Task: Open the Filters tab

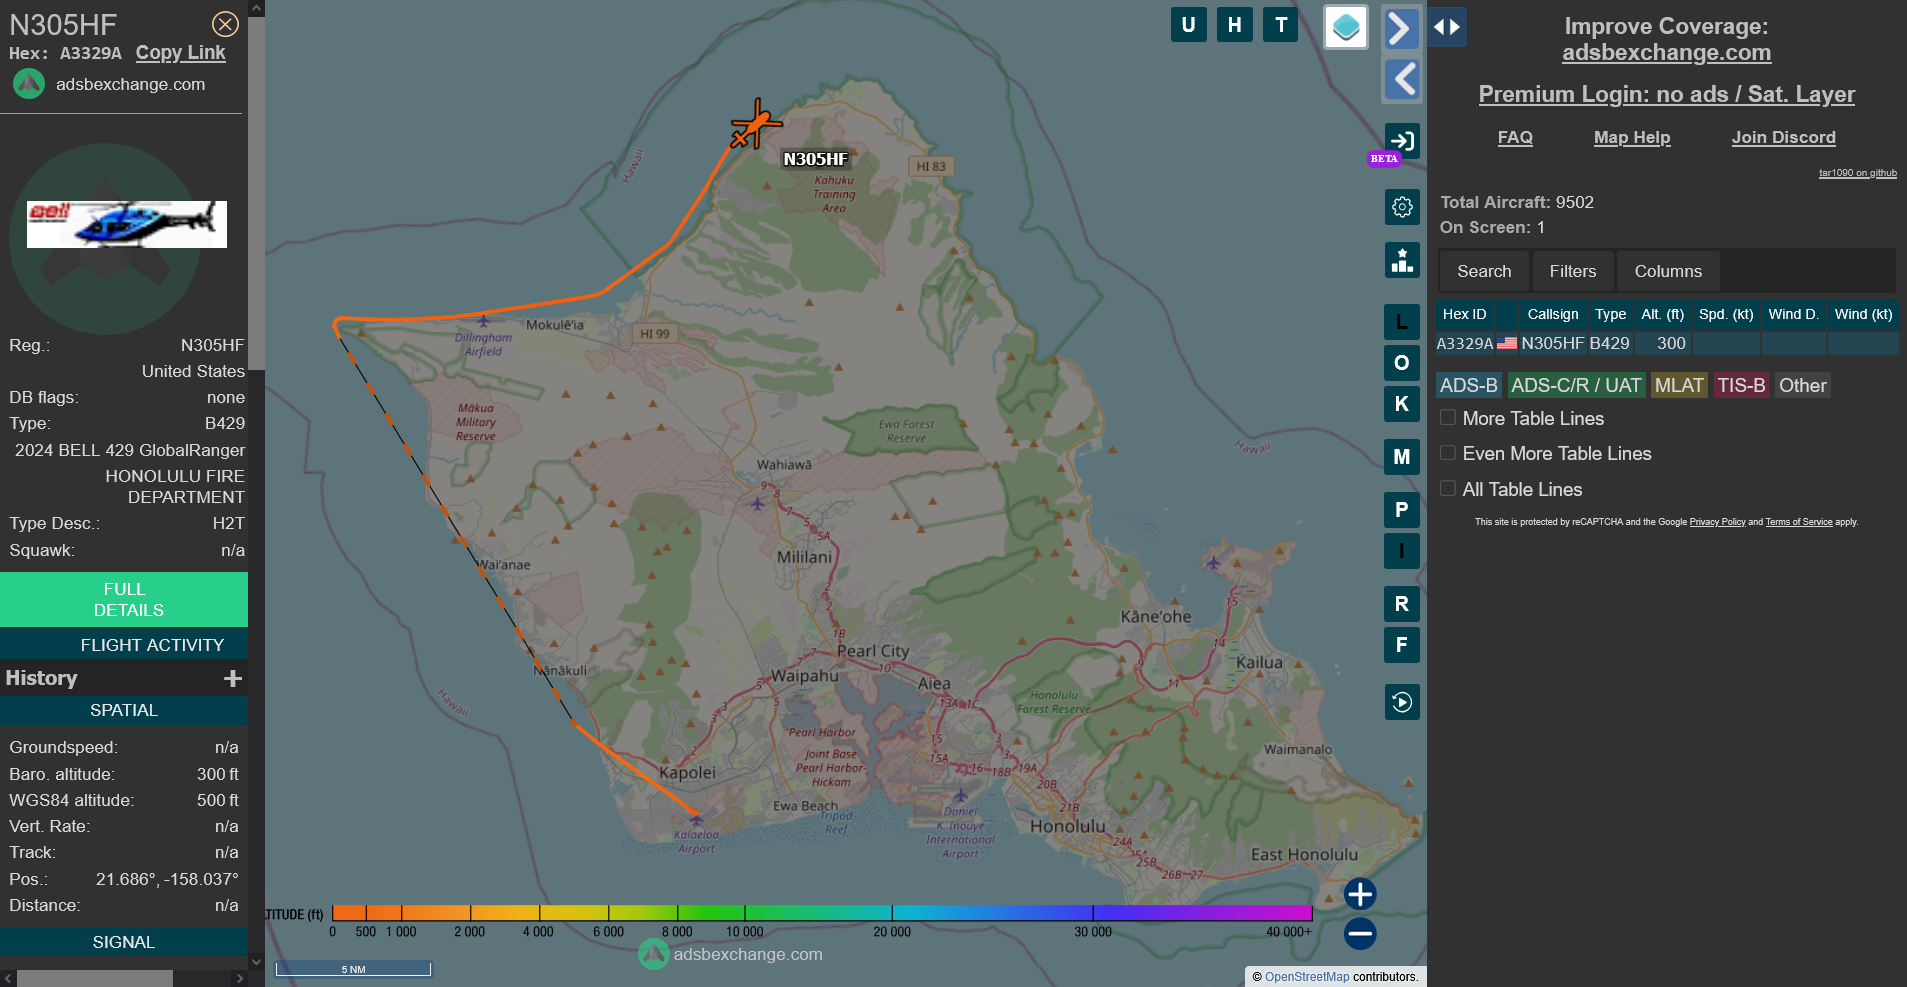Action: pyautogui.click(x=1573, y=271)
